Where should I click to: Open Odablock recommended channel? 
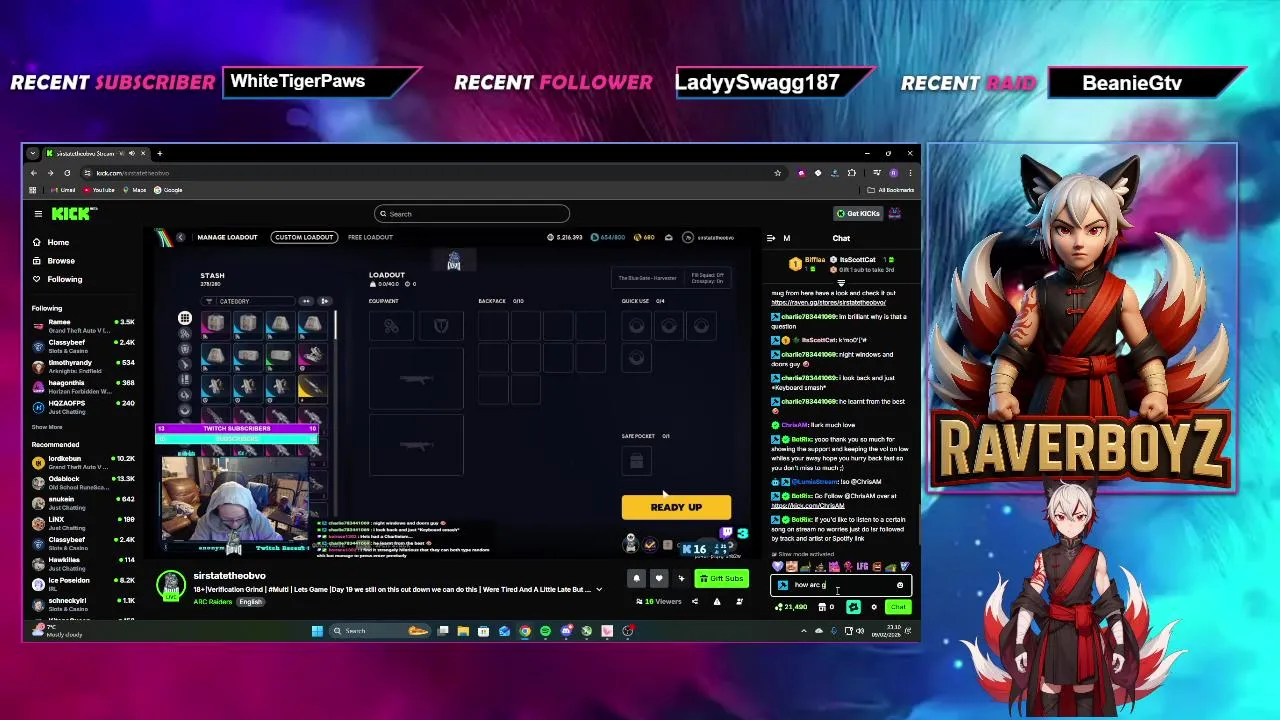84,482
